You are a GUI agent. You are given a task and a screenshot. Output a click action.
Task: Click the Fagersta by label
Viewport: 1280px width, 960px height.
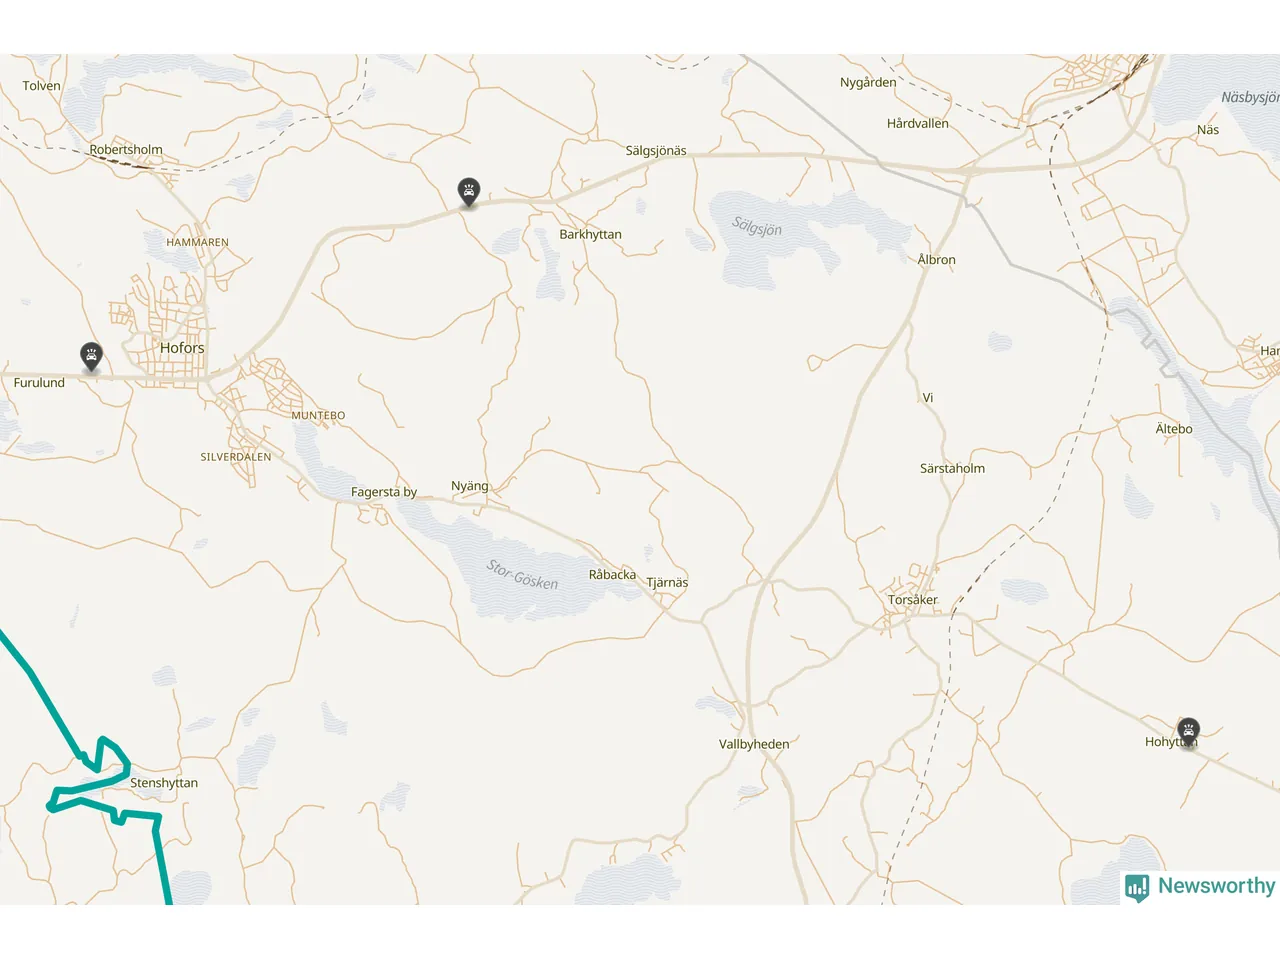tap(384, 492)
